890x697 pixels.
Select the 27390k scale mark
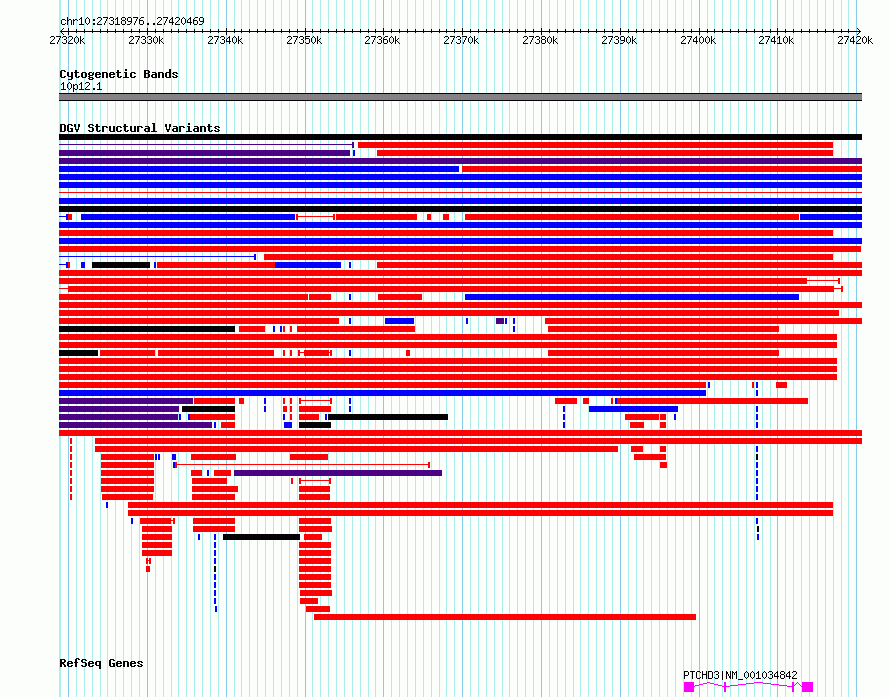(x=619, y=40)
